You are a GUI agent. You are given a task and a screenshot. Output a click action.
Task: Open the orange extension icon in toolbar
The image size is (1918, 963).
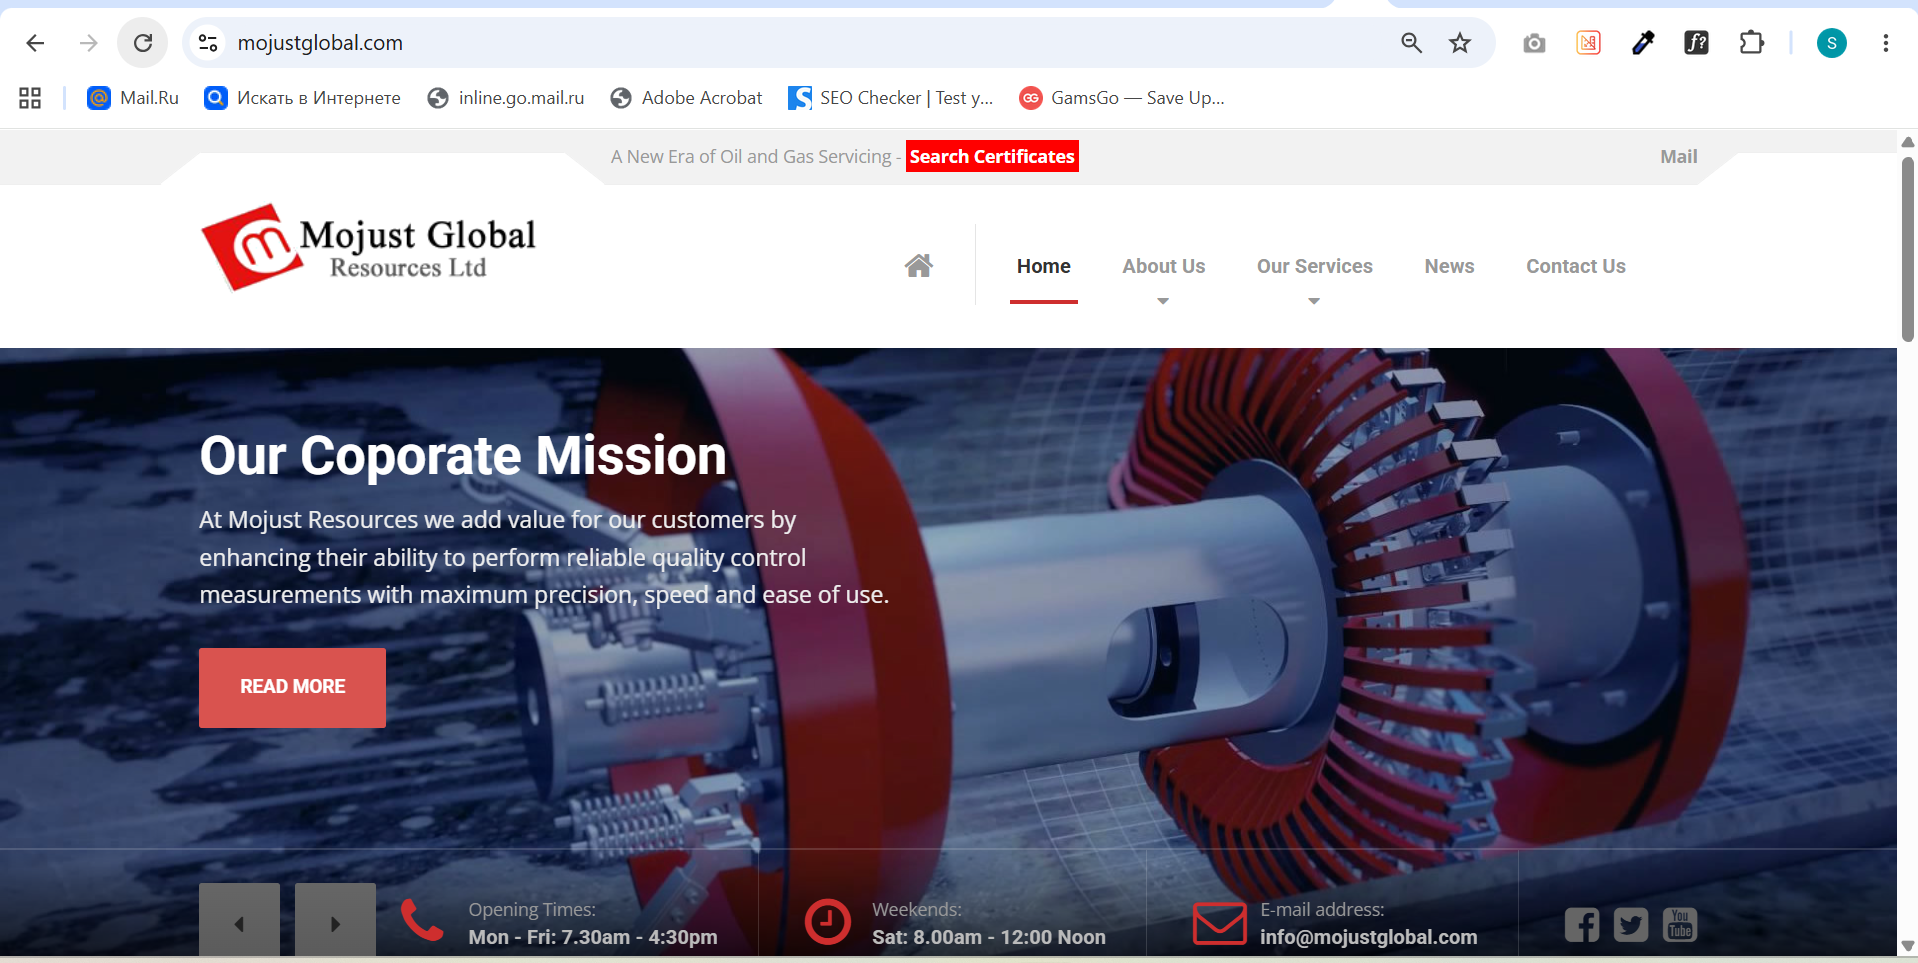[x=1588, y=43]
